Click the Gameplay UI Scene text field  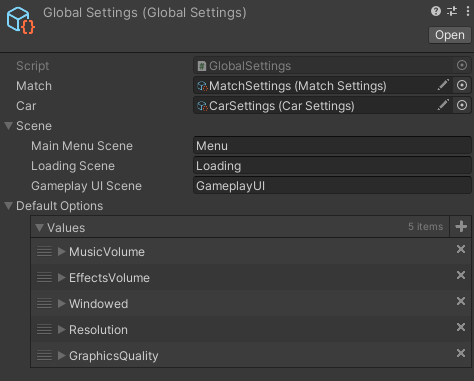332,186
